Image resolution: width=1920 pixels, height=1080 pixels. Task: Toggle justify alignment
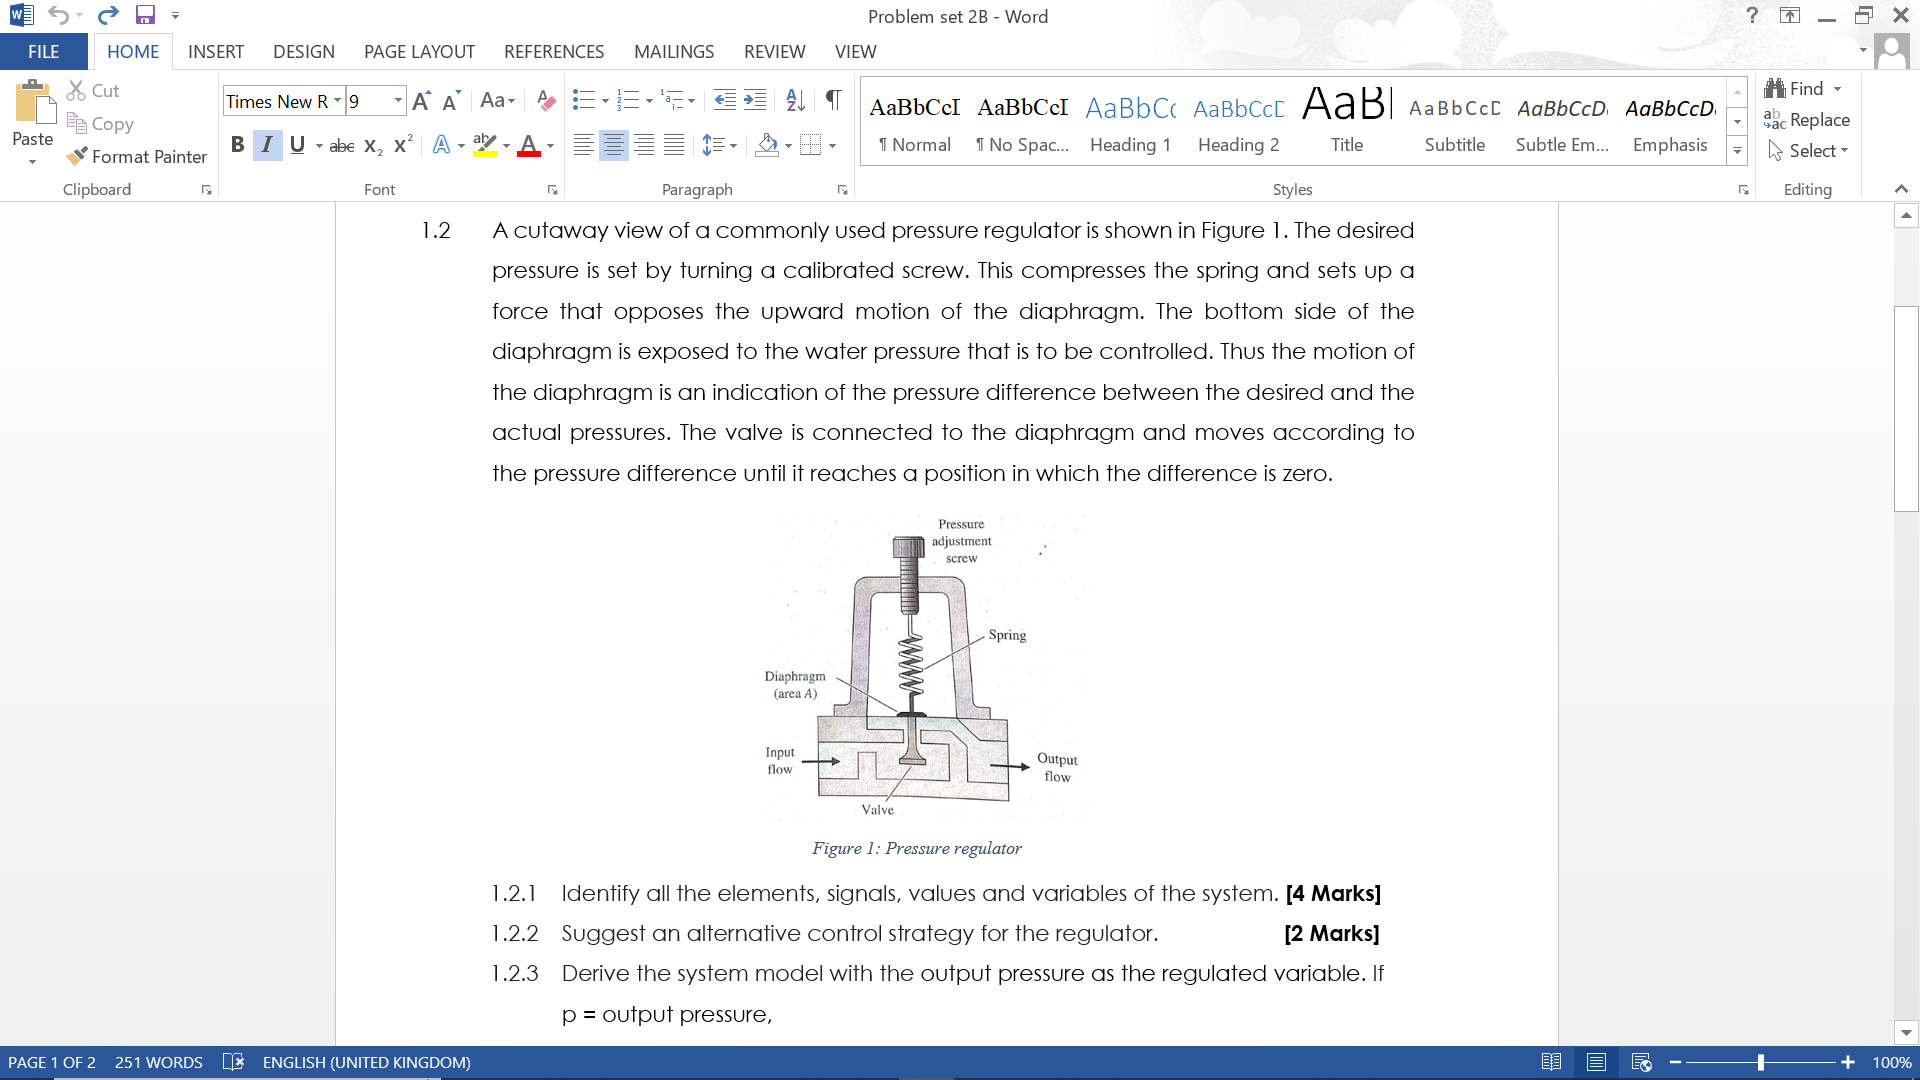tap(675, 145)
